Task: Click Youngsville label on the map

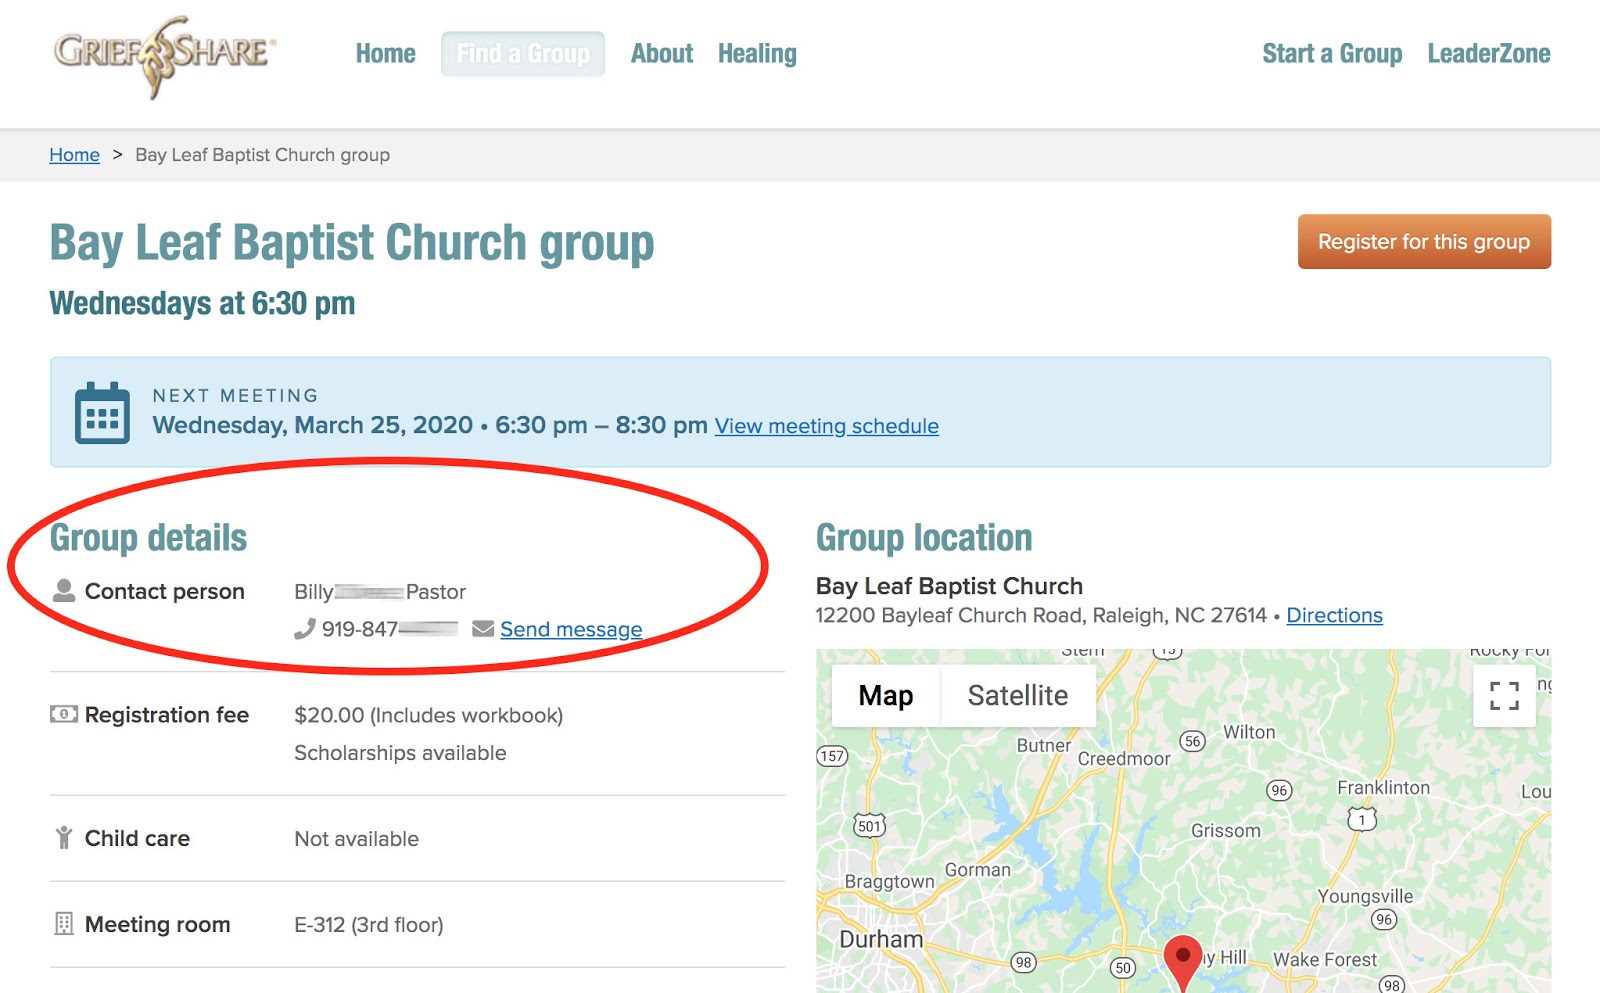Action: pyautogui.click(x=1365, y=896)
